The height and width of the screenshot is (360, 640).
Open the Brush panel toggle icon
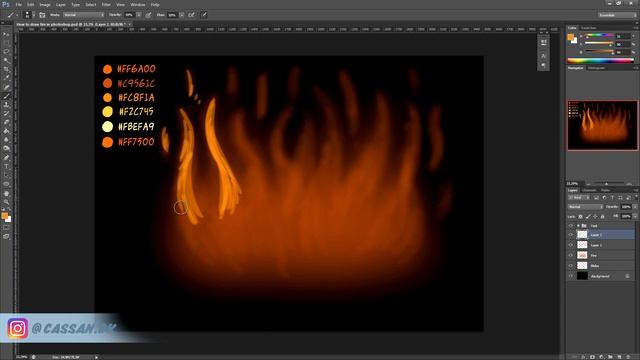click(x=42, y=15)
